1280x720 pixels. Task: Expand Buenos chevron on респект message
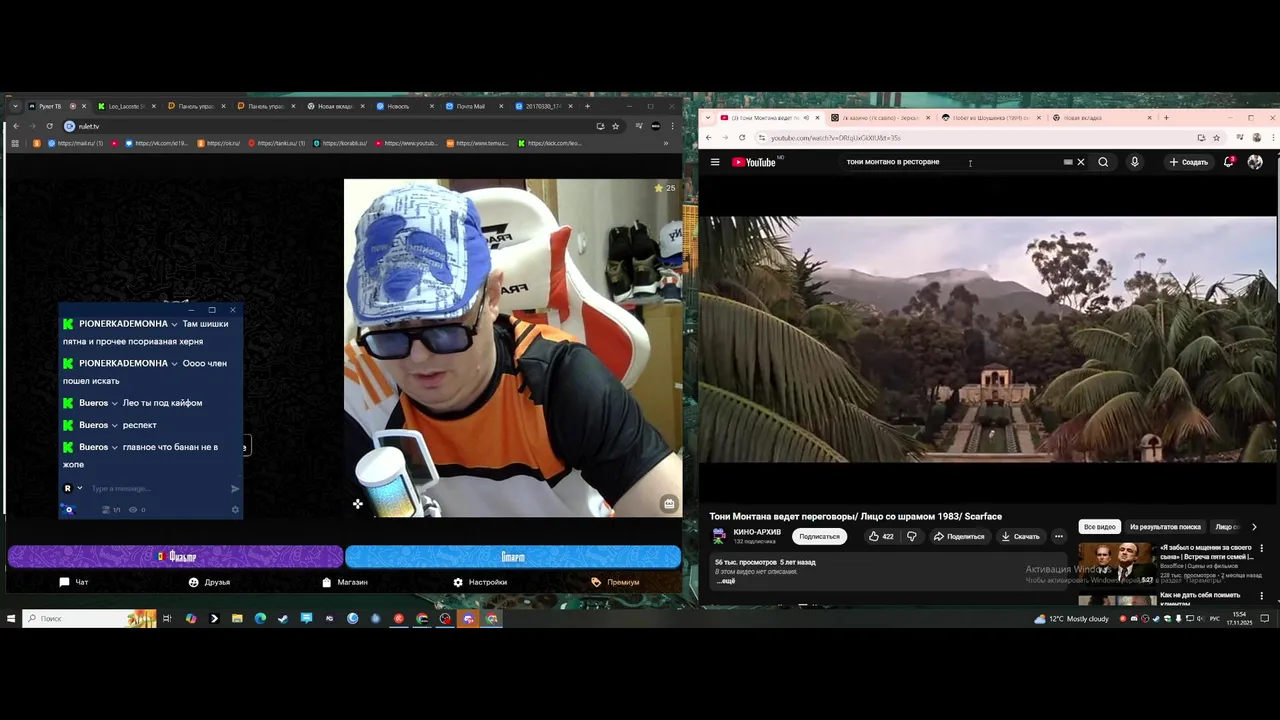[x=114, y=425]
